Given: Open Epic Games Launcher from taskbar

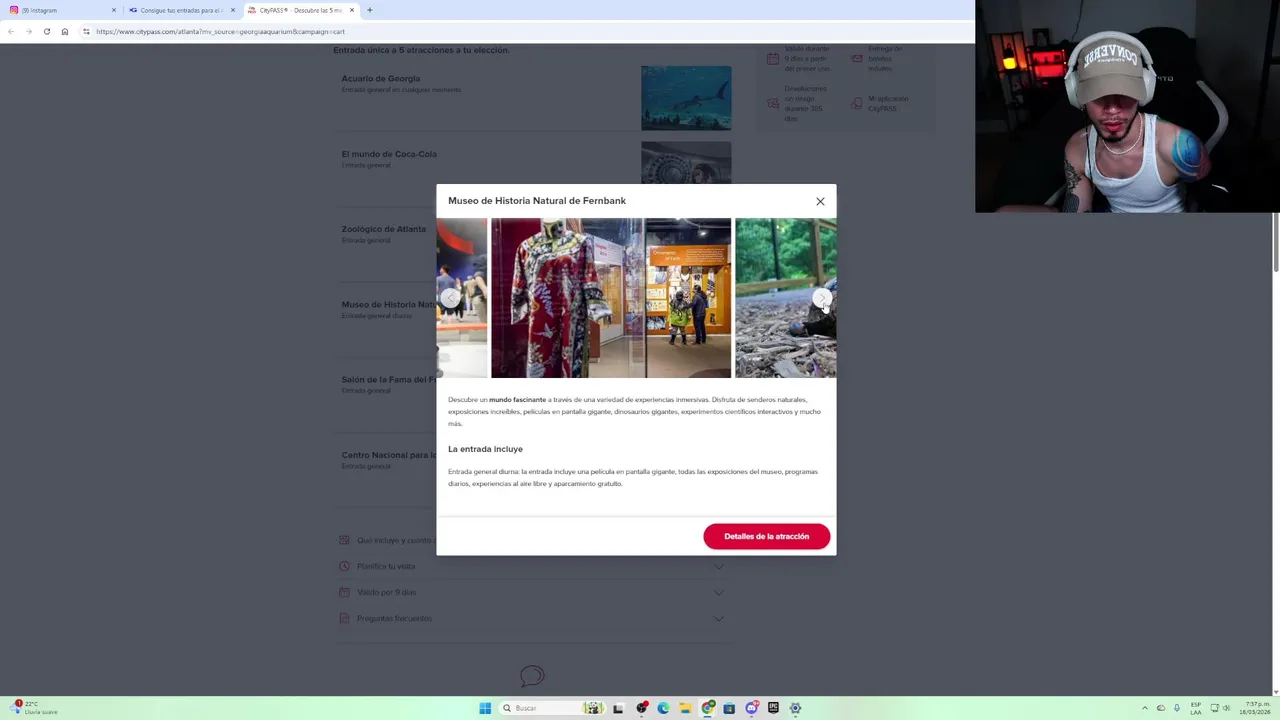Looking at the screenshot, I should point(773,708).
